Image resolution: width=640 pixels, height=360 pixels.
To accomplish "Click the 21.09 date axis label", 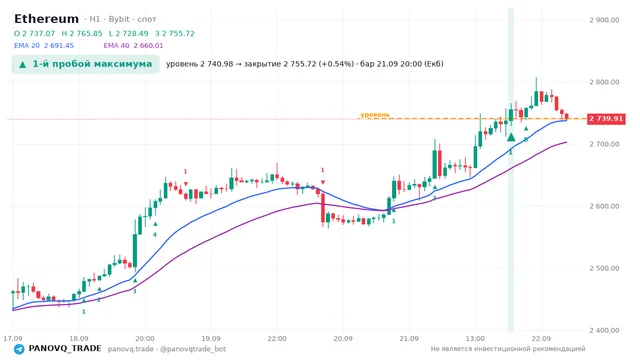I will pos(409,338).
